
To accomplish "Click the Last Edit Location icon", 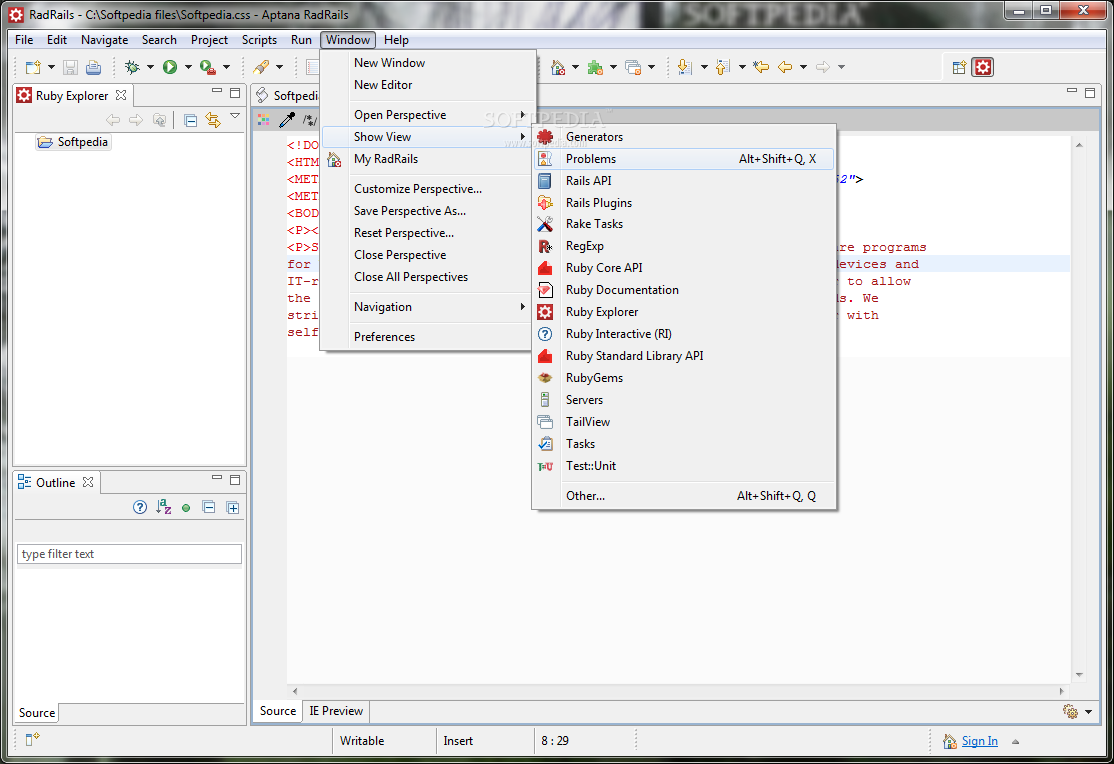I will 761,67.
